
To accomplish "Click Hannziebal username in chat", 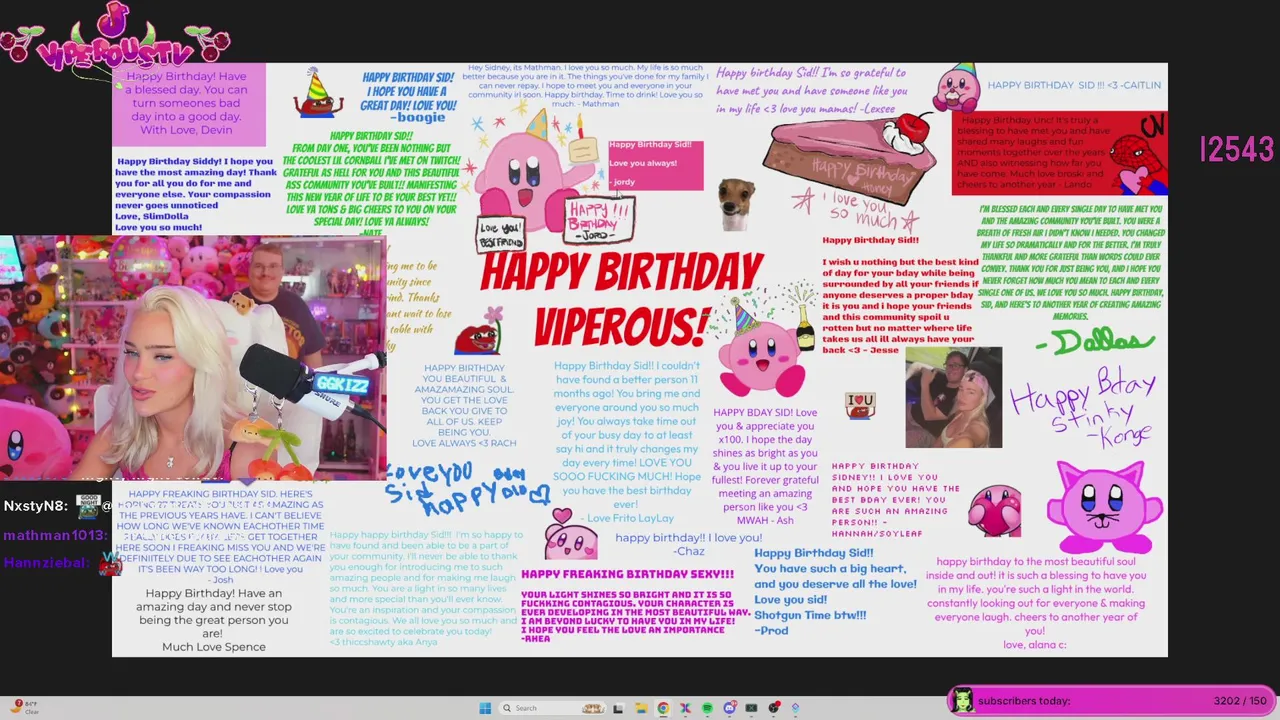I will click(x=46, y=563).
